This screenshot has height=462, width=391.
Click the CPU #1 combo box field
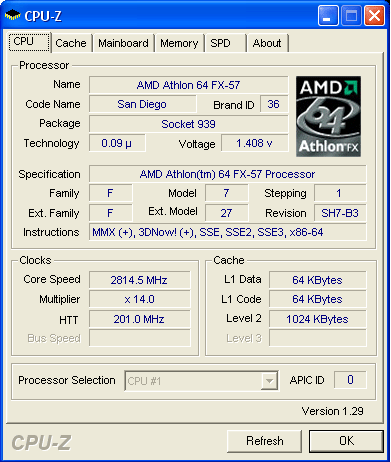coord(201,381)
